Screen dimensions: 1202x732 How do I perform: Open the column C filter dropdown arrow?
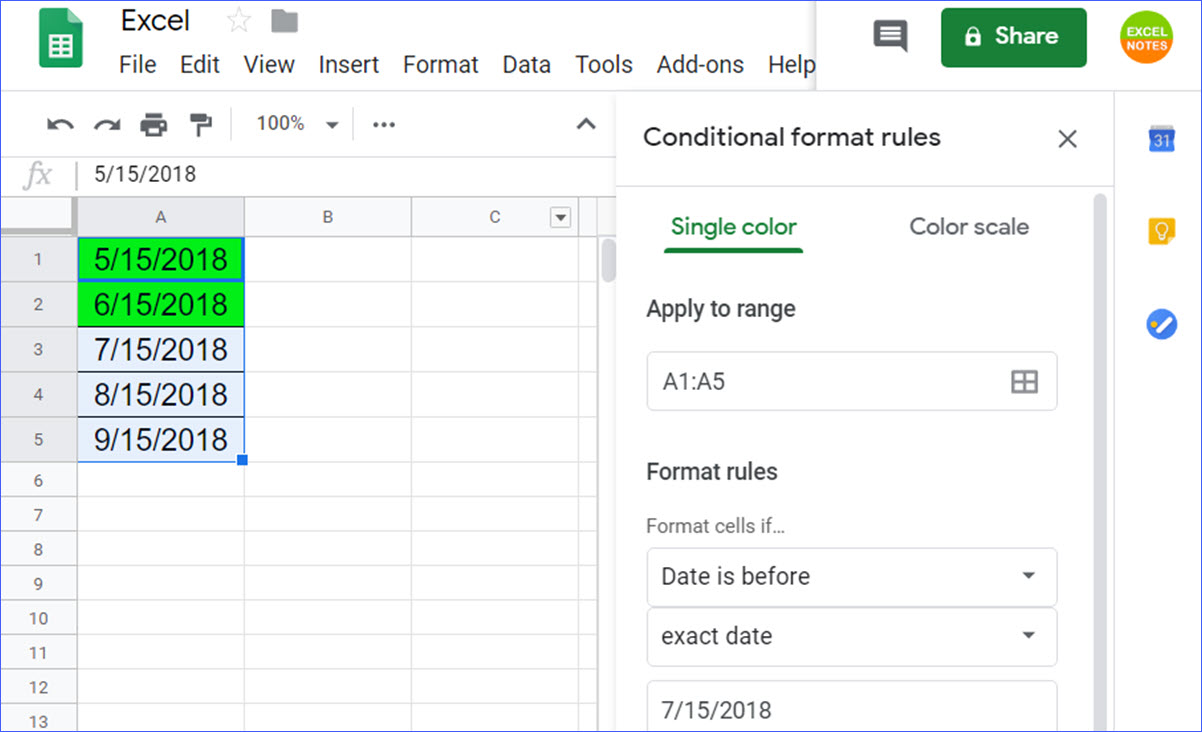click(x=560, y=217)
